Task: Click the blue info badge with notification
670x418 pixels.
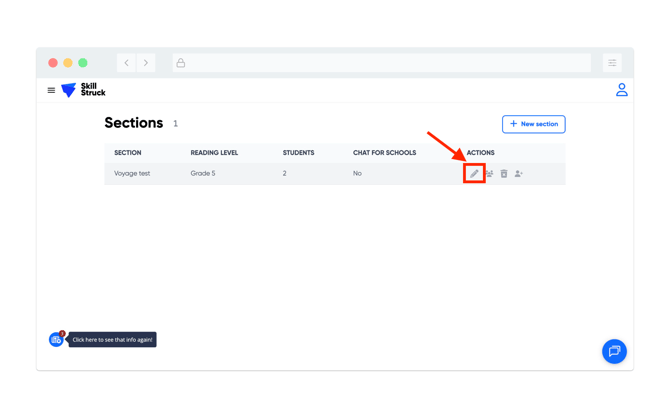Action: tap(56, 340)
